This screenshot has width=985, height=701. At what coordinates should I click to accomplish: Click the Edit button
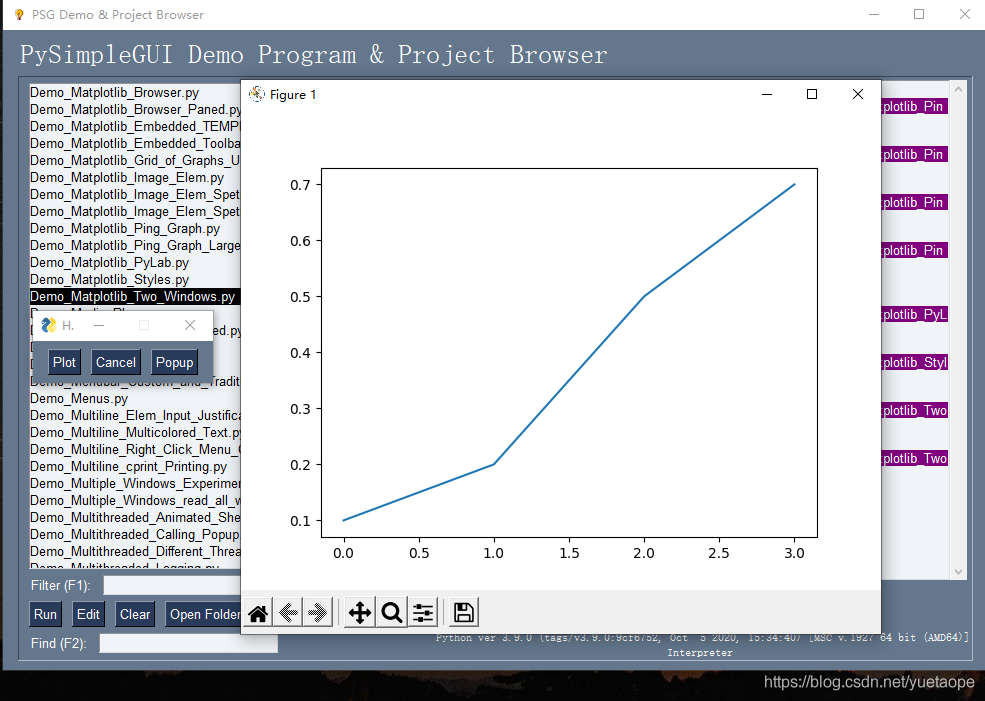pos(88,614)
